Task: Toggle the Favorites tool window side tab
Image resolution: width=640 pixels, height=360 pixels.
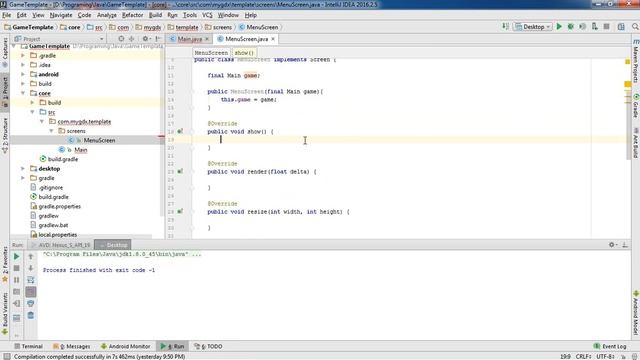Action: (x=5, y=265)
